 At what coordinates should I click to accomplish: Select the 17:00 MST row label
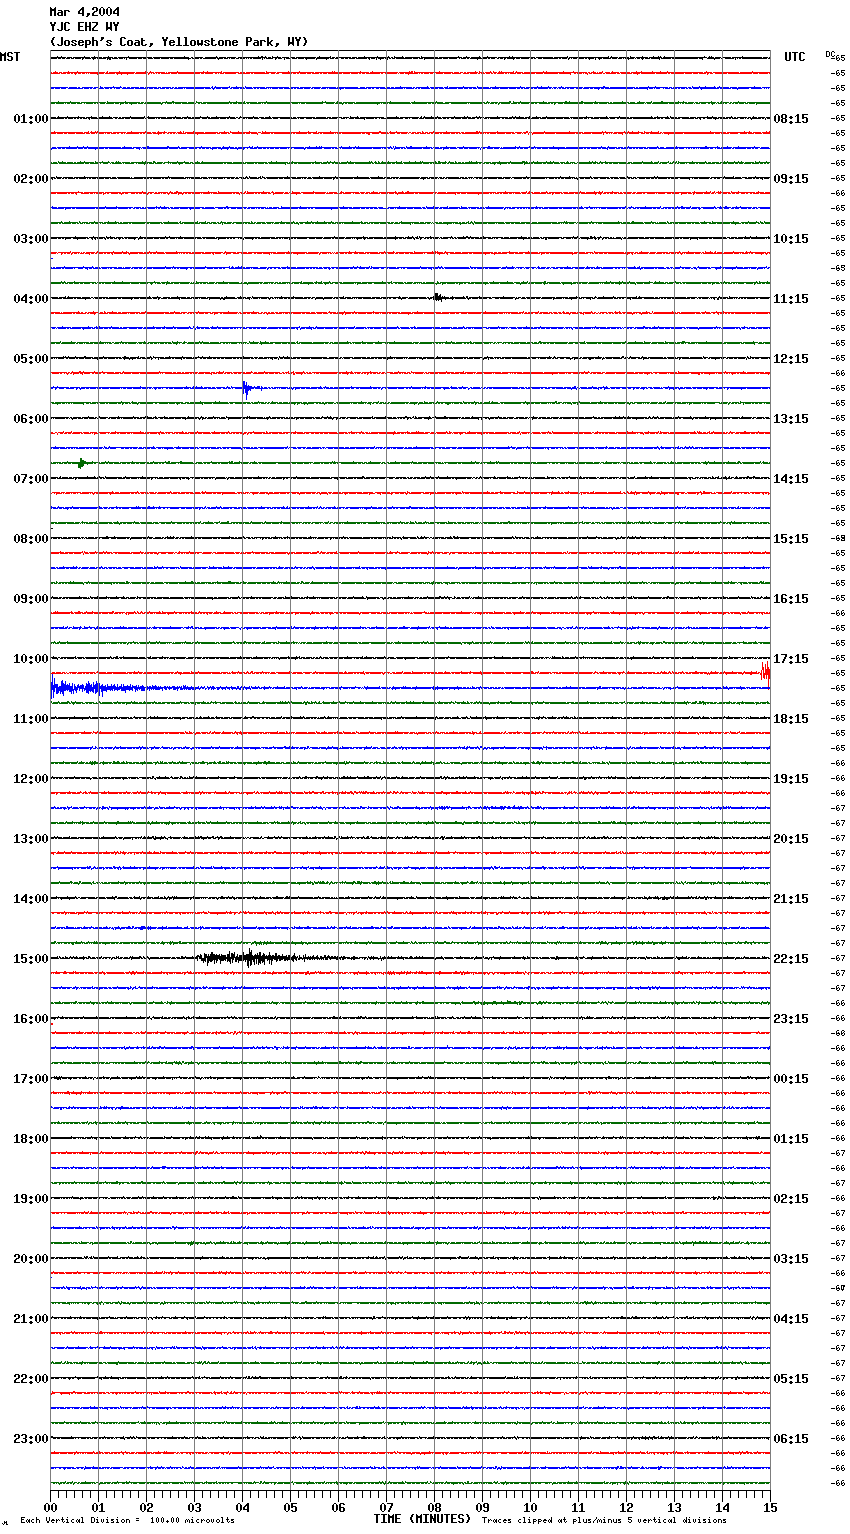coord(31,1079)
